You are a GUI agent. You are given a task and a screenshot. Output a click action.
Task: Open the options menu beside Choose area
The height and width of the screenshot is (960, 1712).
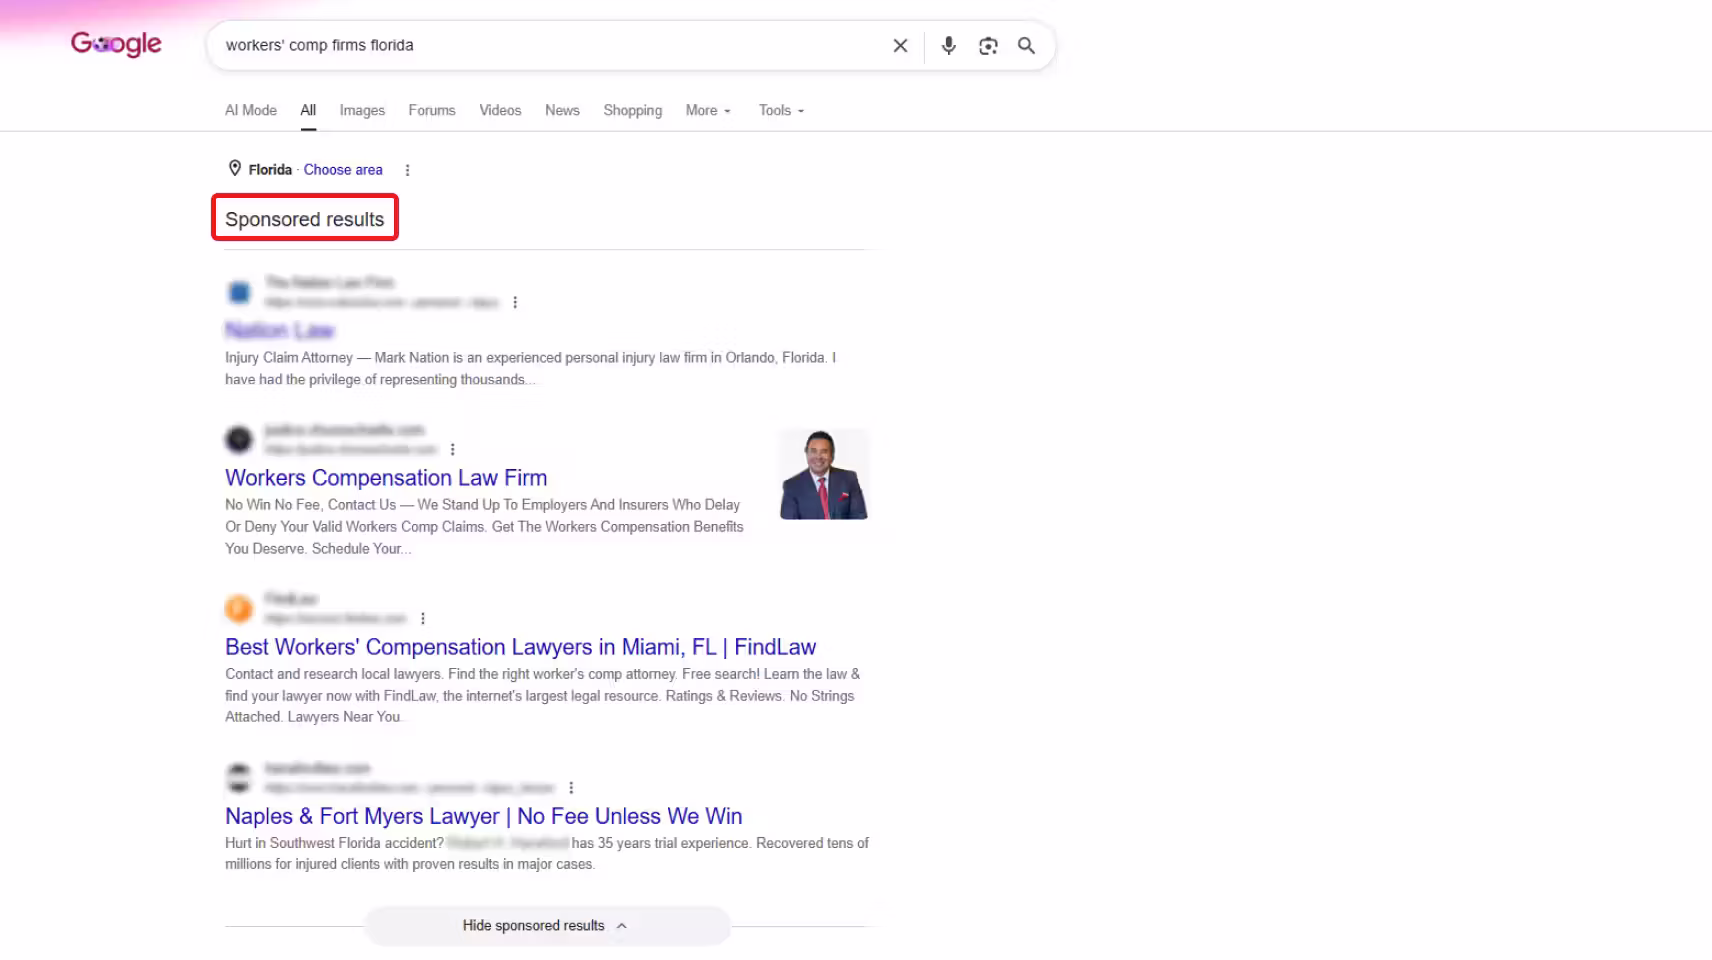point(407,170)
